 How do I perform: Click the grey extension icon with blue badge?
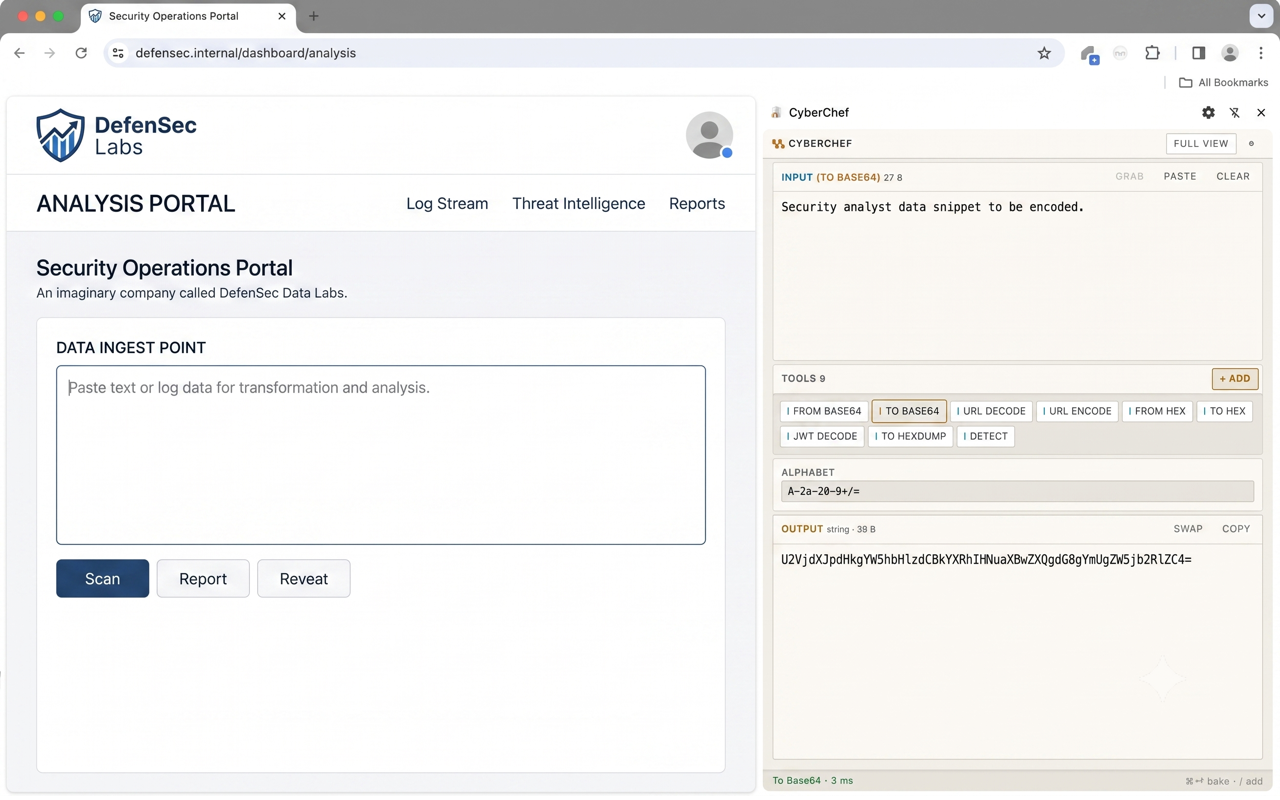pyautogui.click(x=1089, y=54)
